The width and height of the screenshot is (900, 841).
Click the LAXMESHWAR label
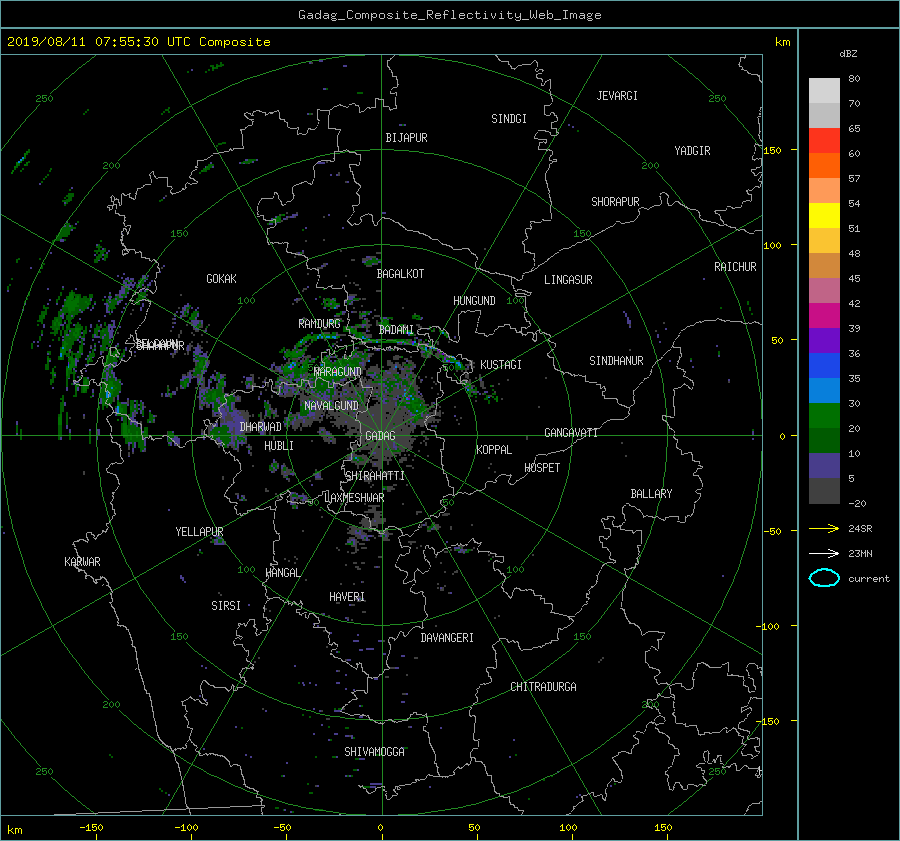click(x=354, y=498)
